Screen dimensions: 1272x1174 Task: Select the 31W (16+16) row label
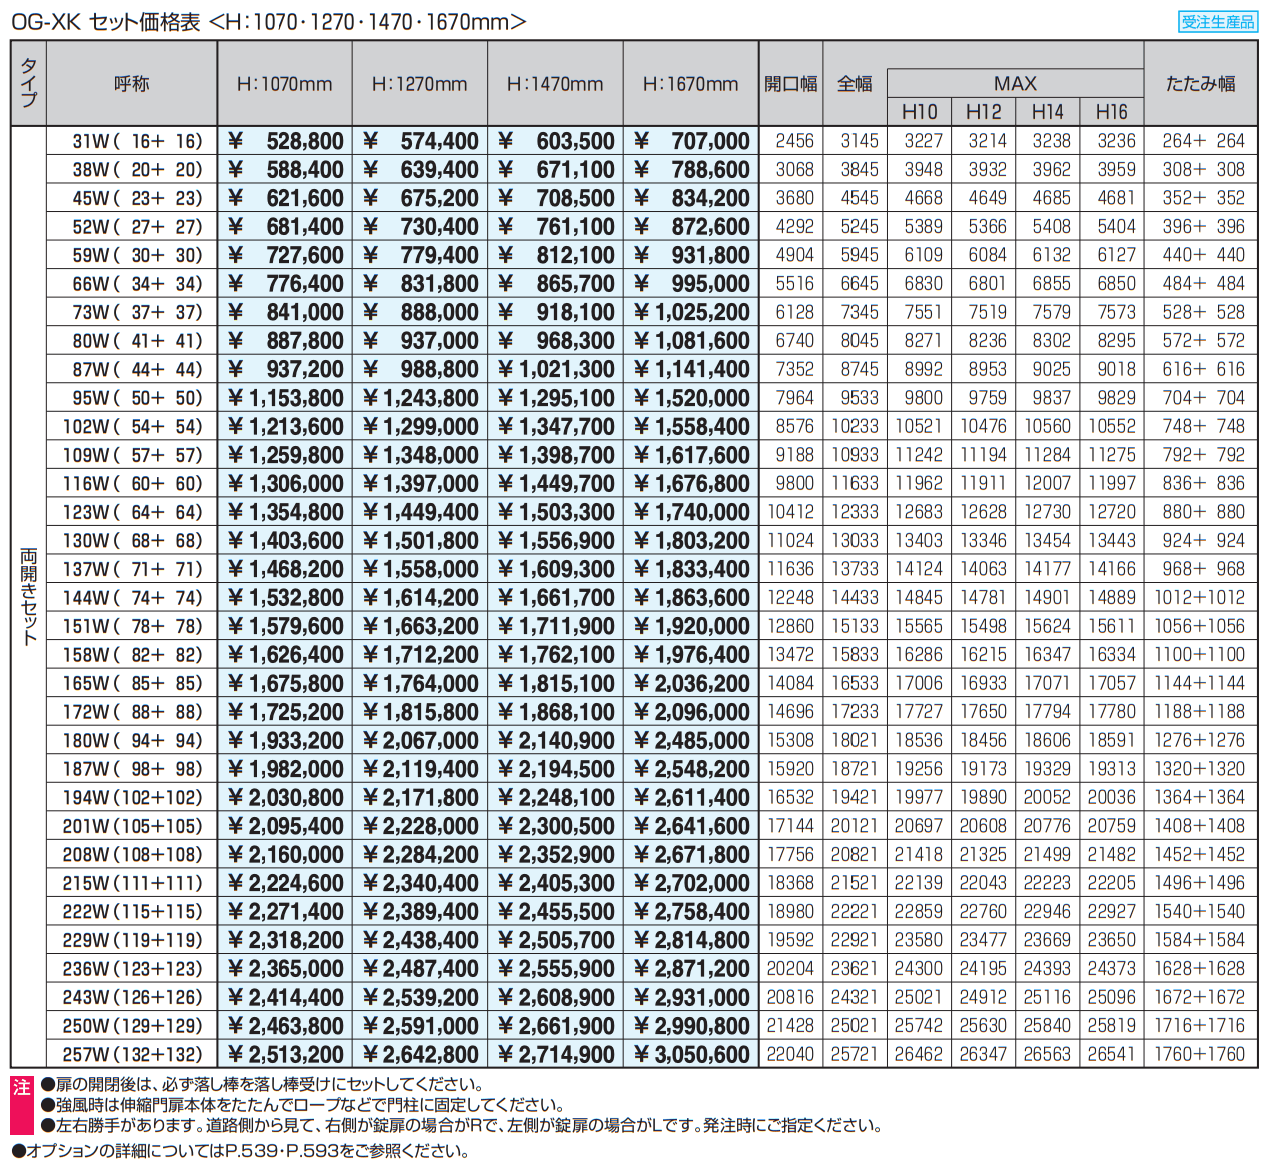[136, 141]
